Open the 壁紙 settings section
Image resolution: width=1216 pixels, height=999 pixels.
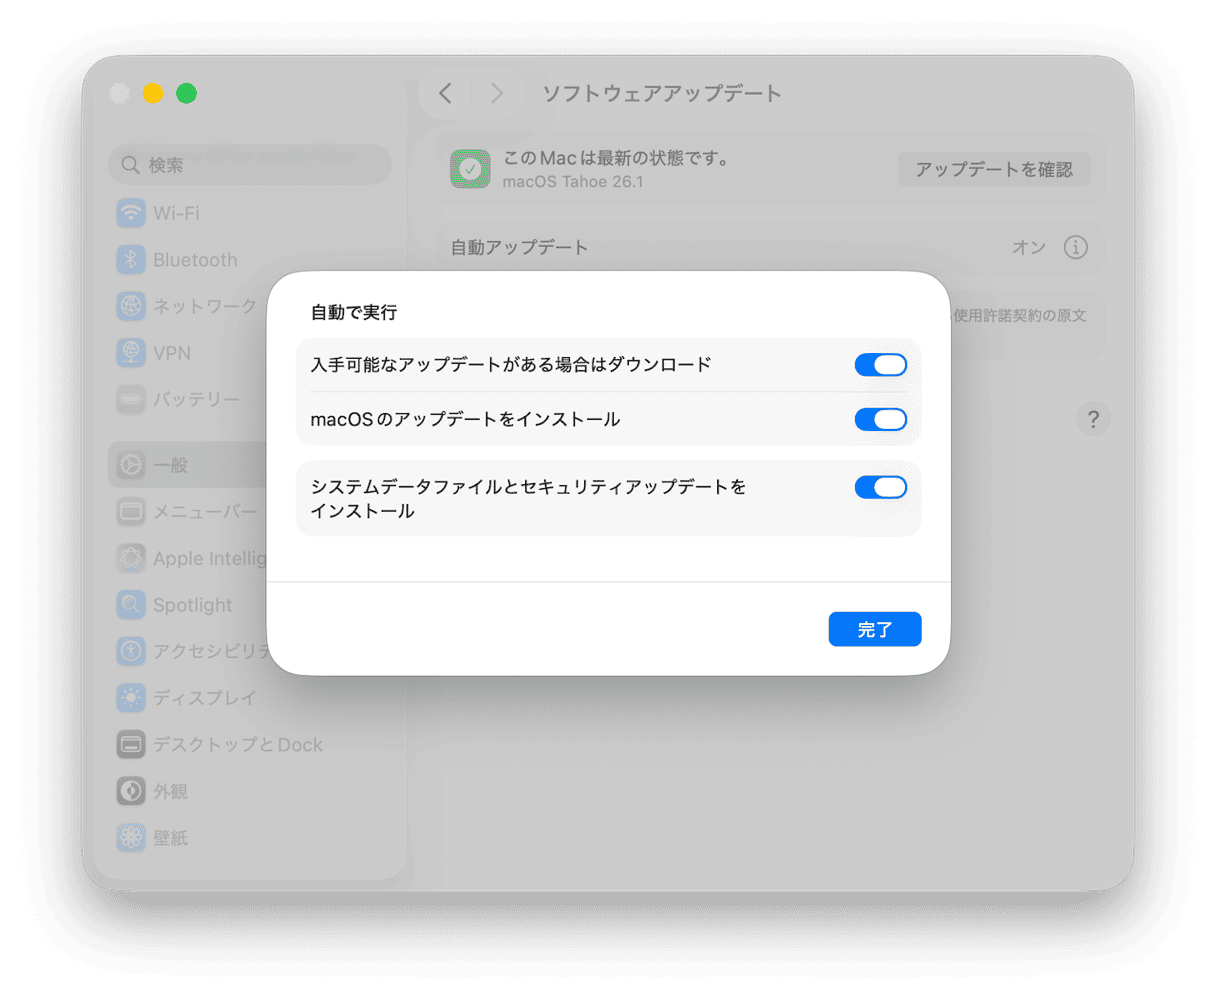coord(170,838)
